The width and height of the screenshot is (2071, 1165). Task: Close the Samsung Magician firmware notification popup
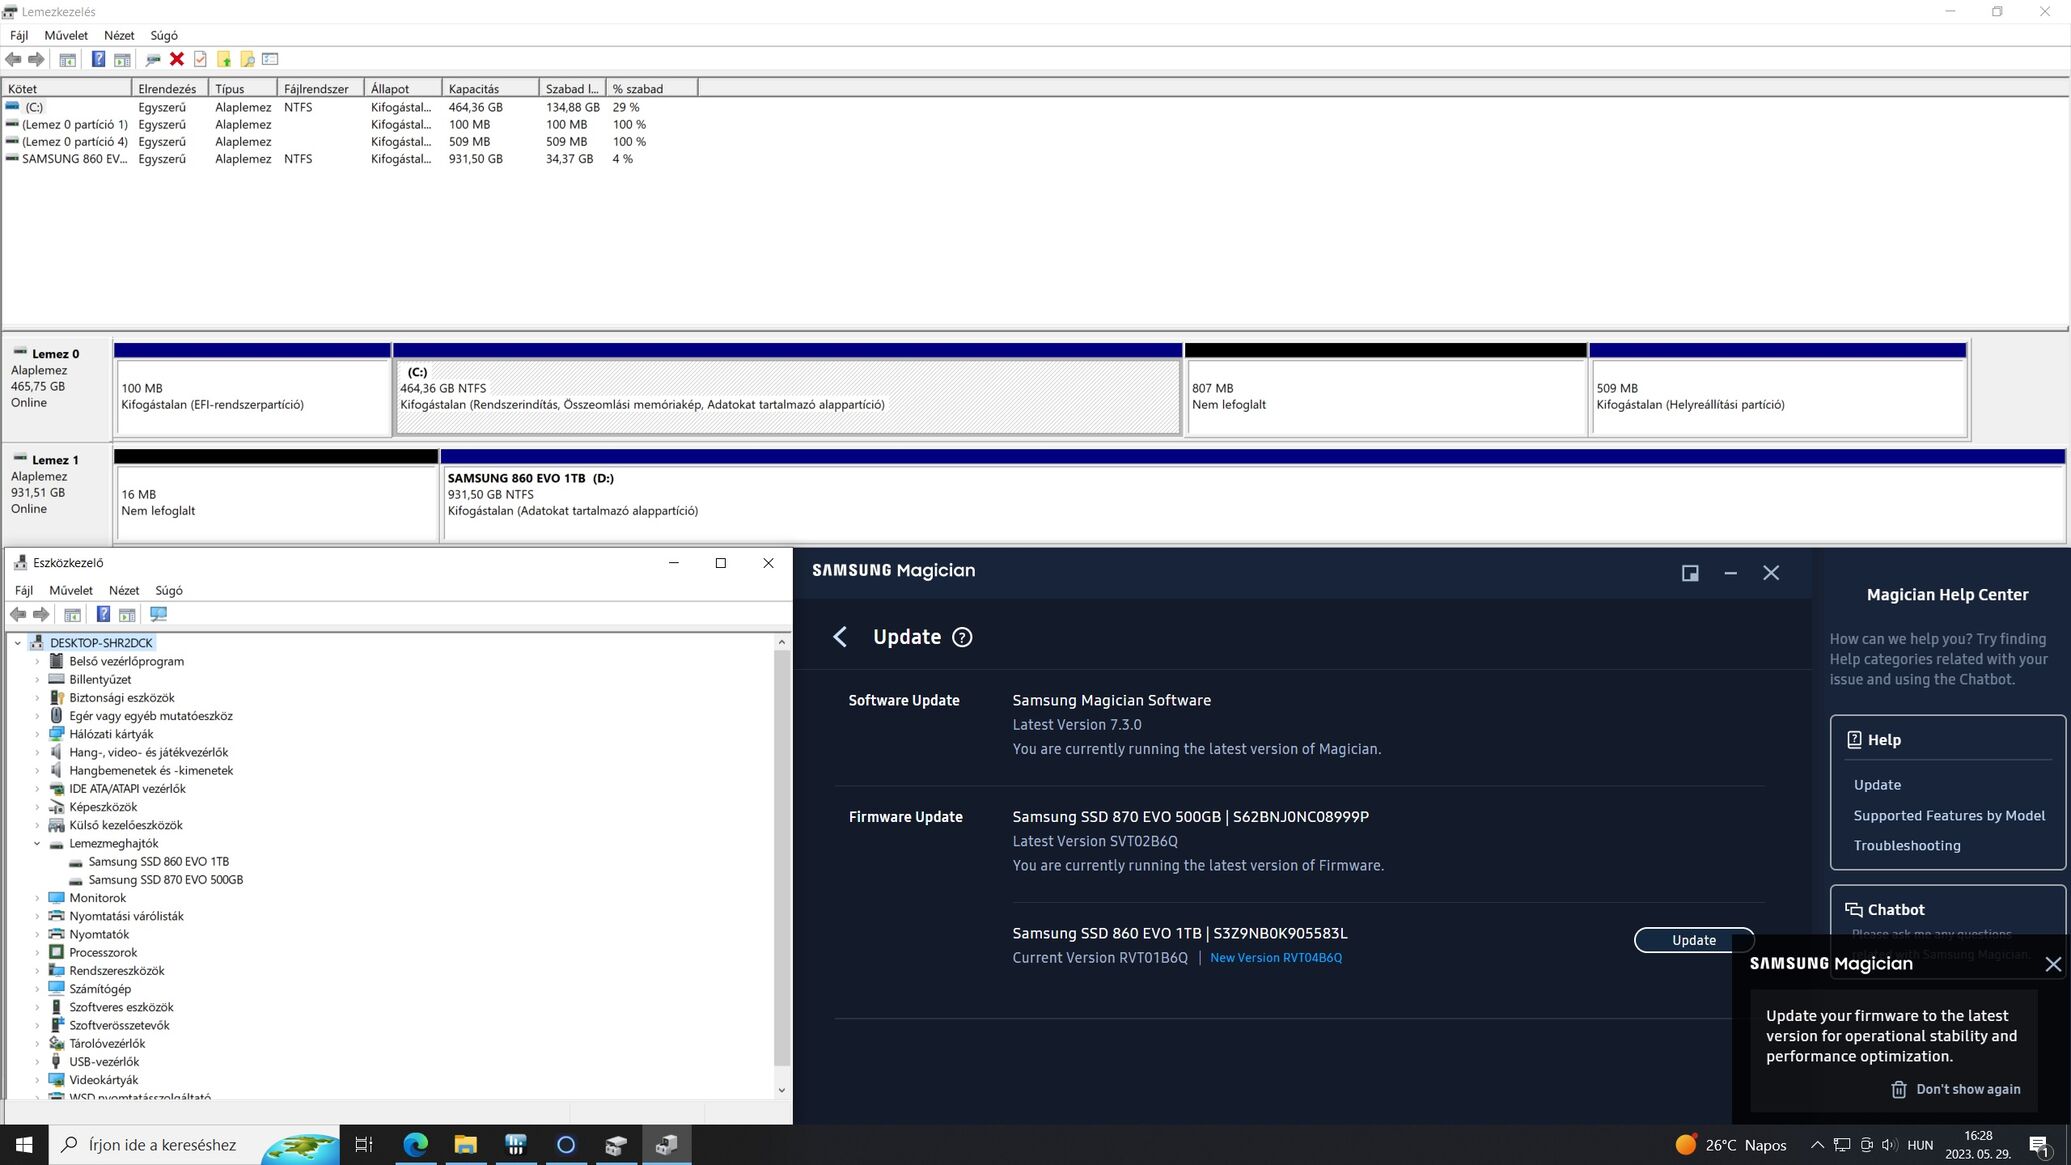tap(2053, 964)
